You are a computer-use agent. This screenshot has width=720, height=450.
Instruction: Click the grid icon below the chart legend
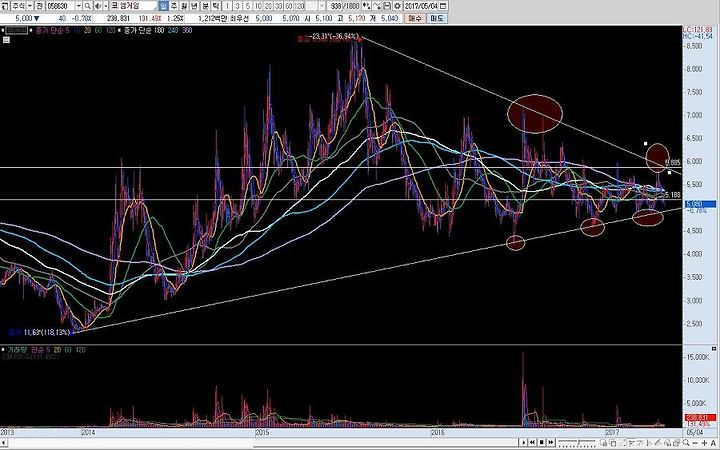pyautogui.click(x=6, y=40)
